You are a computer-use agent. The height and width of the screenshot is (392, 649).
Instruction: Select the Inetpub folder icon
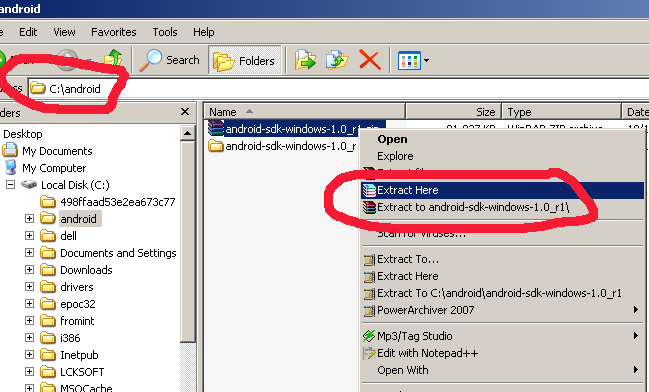pyautogui.click(x=48, y=355)
